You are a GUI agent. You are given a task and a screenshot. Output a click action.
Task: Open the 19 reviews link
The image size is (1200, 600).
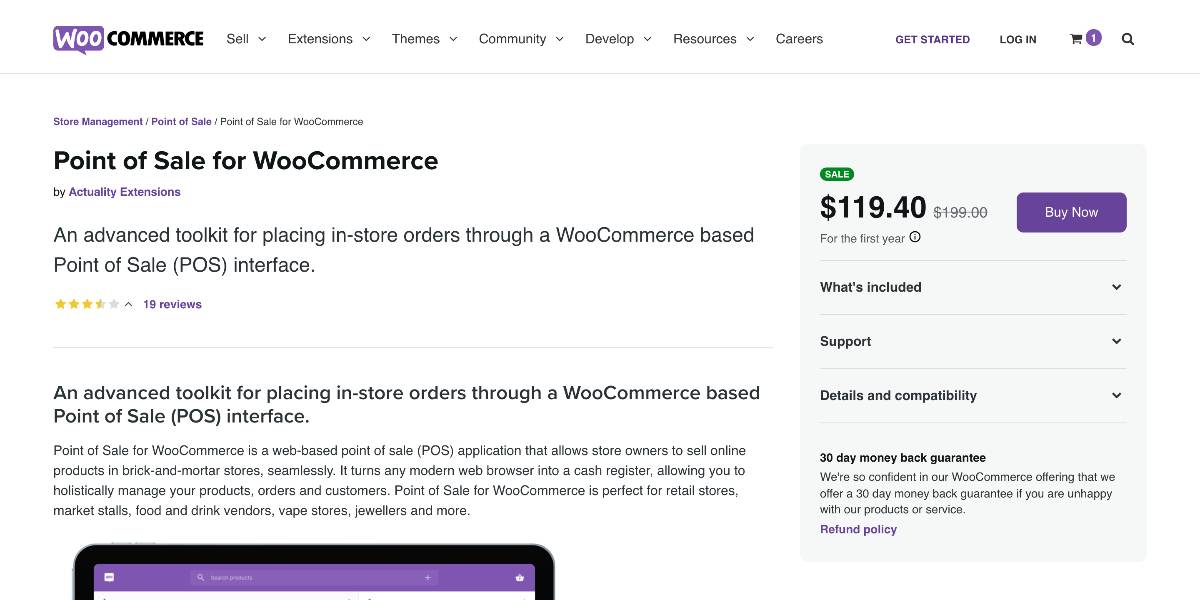[x=172, y=304]
